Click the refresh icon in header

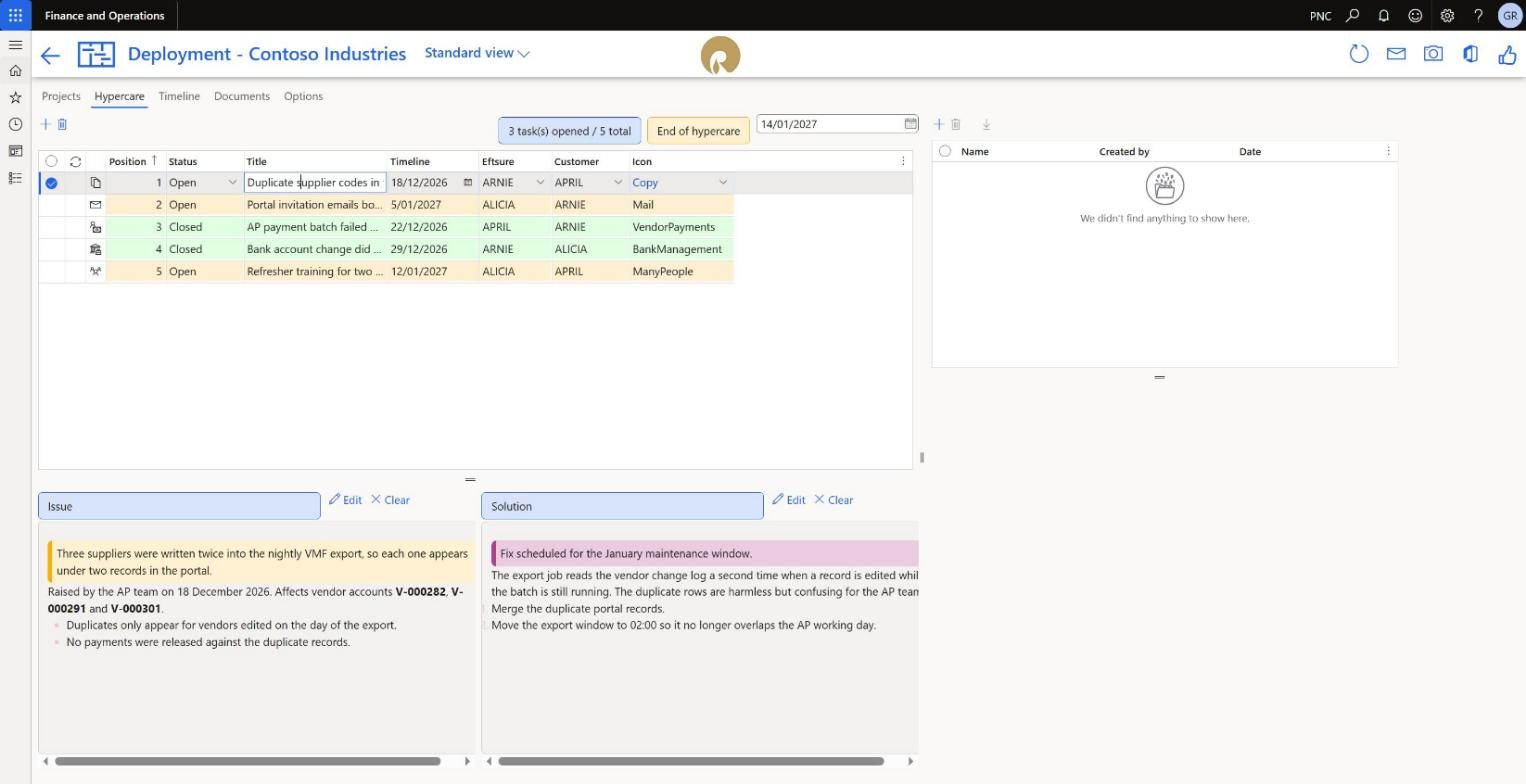pos(1358,54)
